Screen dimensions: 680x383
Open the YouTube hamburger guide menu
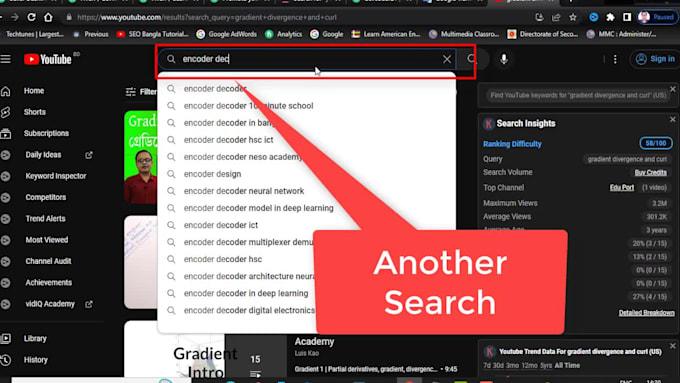[6, 59]
